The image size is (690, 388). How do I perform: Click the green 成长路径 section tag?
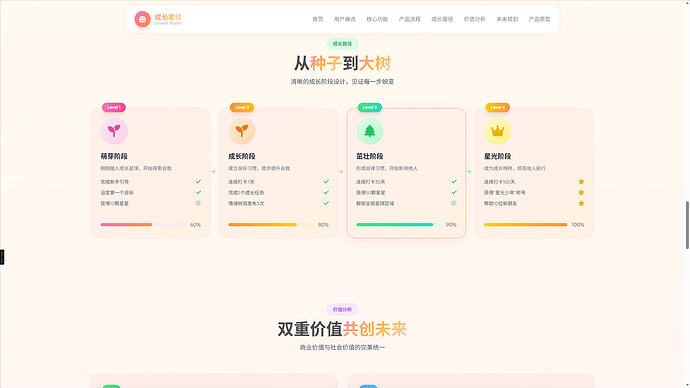tap(342, 44)
